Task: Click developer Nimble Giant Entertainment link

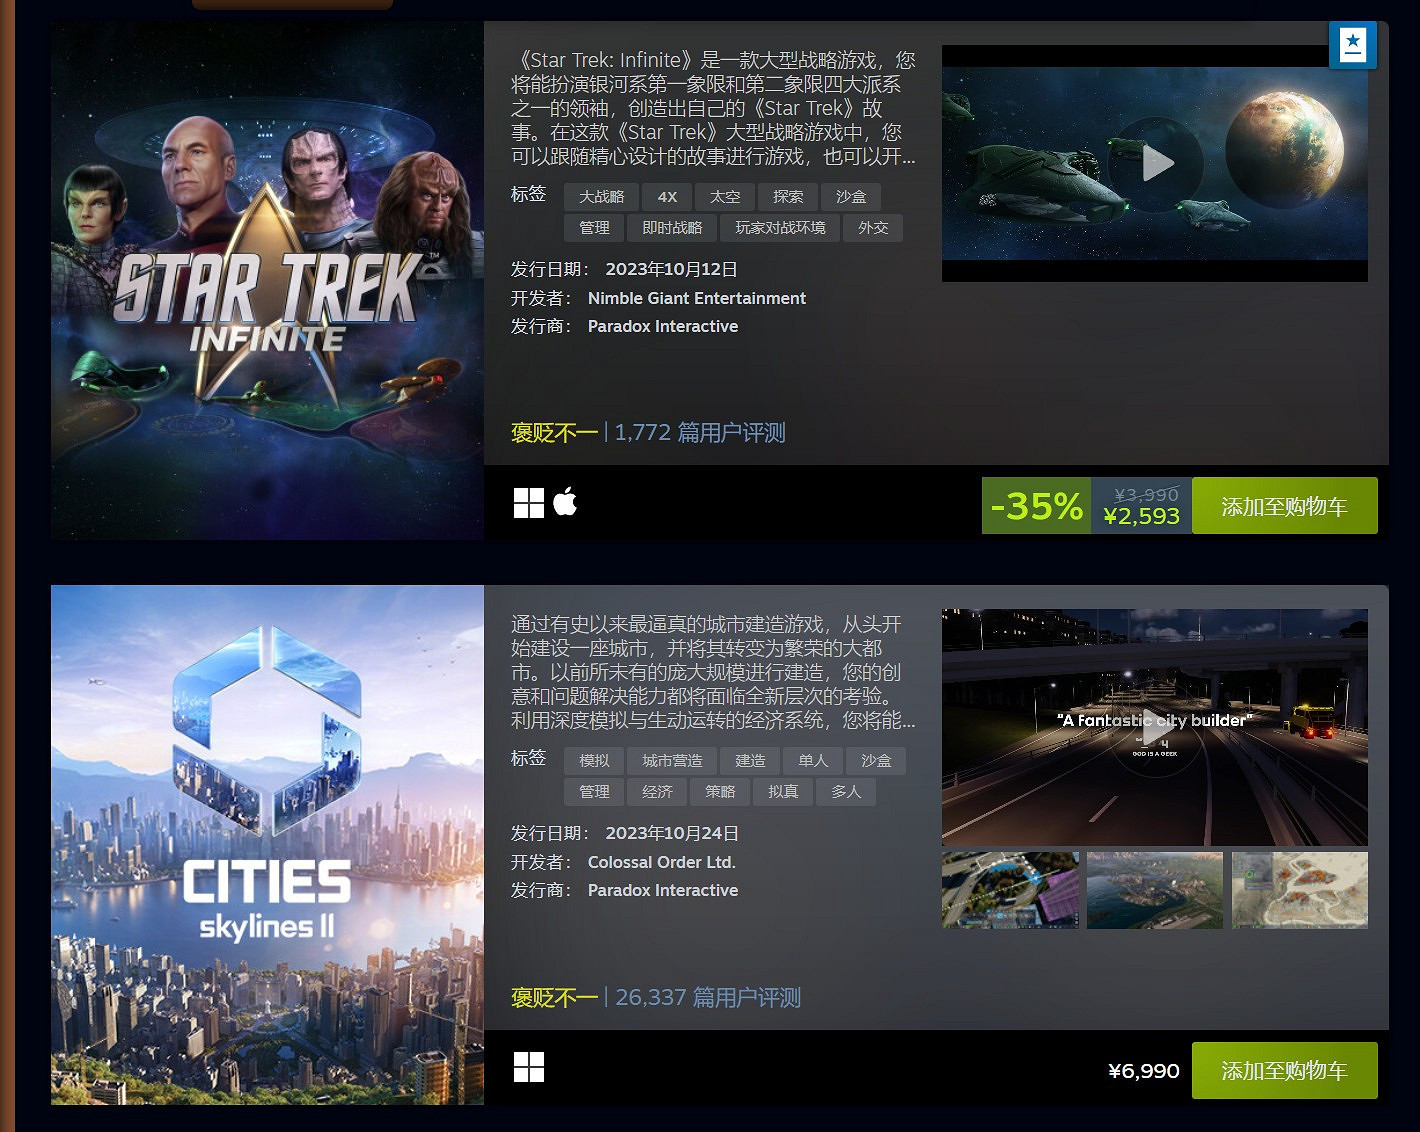Action: (696, 298)
